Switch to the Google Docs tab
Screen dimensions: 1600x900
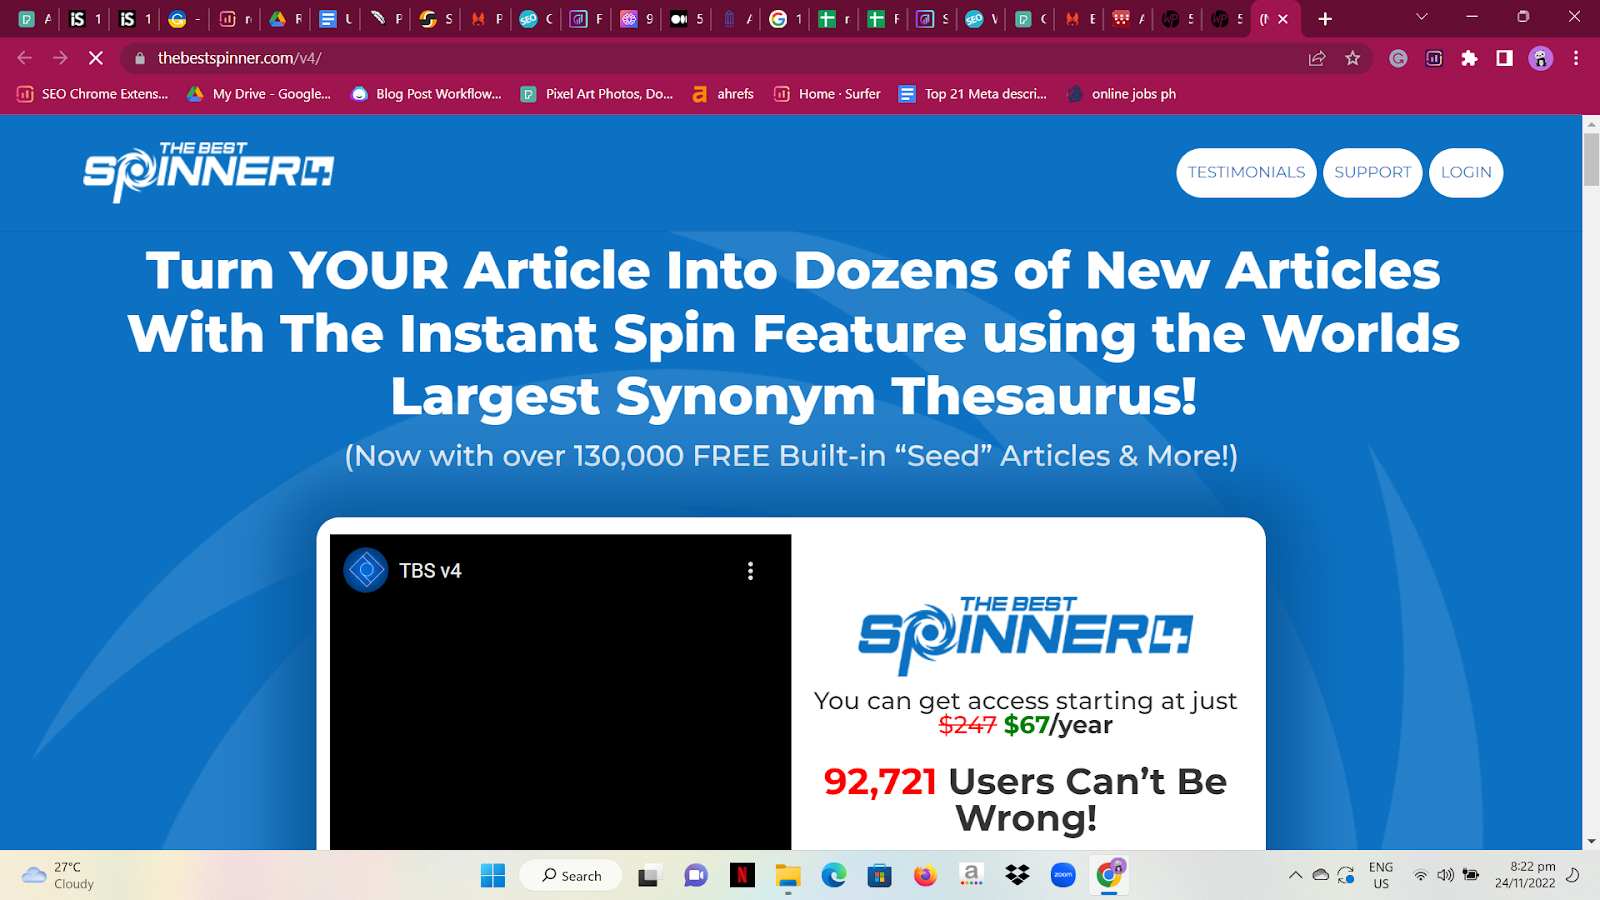click(x=335, y=19)
